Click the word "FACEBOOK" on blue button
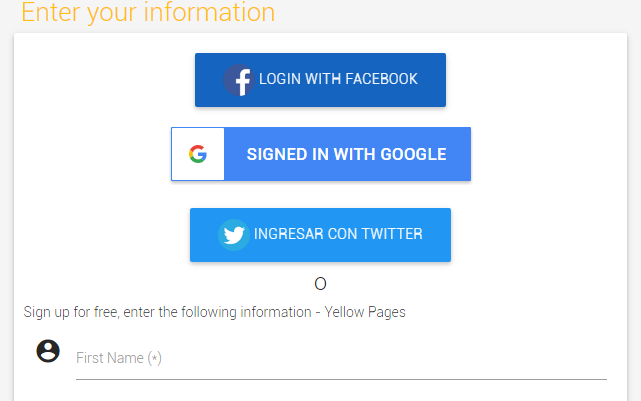Image resolution: width=641 pixels, height=401 pixels. pyautogui.click(x=381, y=79)
